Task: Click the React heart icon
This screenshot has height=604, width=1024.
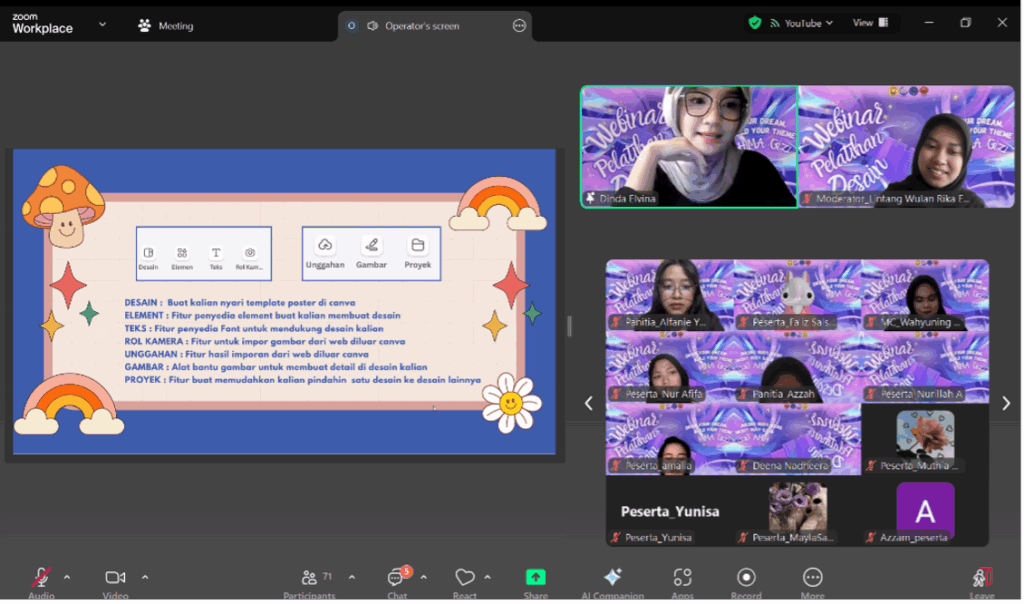Action: [464, 579]
